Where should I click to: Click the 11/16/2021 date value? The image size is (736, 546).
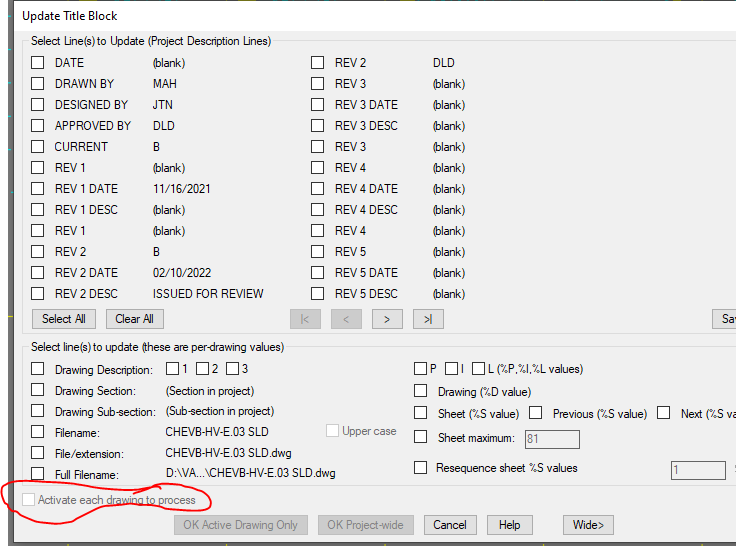pyautogui.click(x=182, y=189)
